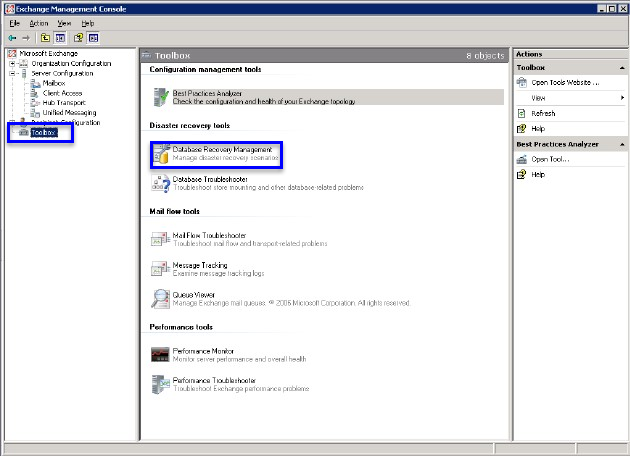The width and height of the screenshot is (630, 456).
Task: Click Help under Best Practices Analyzer actions
Action: [538, 174]
